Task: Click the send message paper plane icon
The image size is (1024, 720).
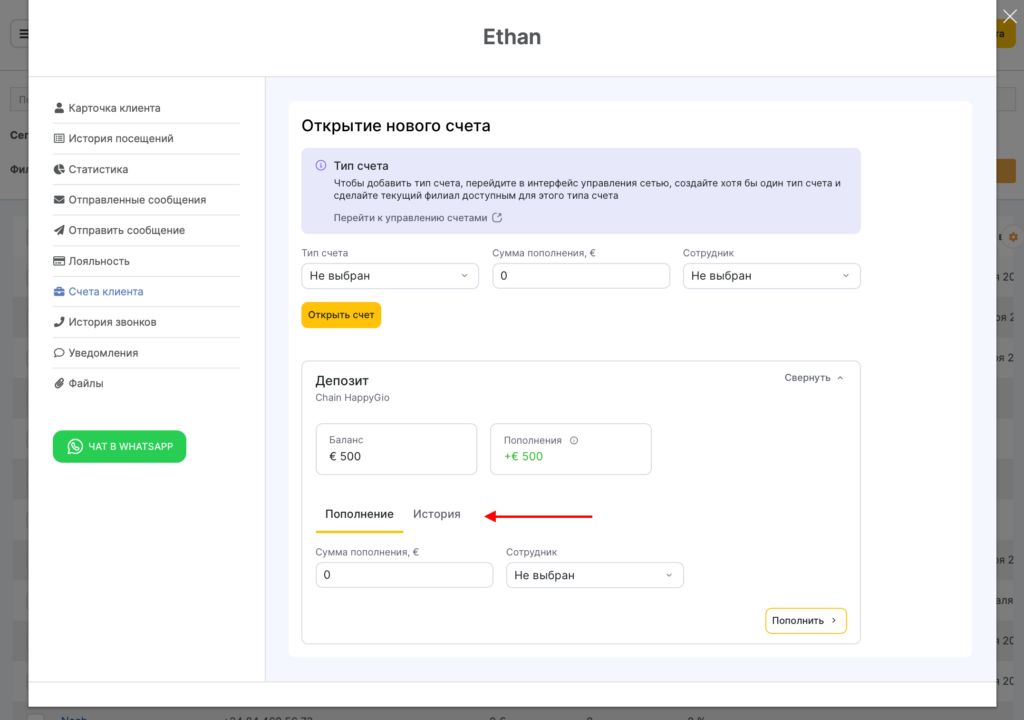Action: (60, 231)
